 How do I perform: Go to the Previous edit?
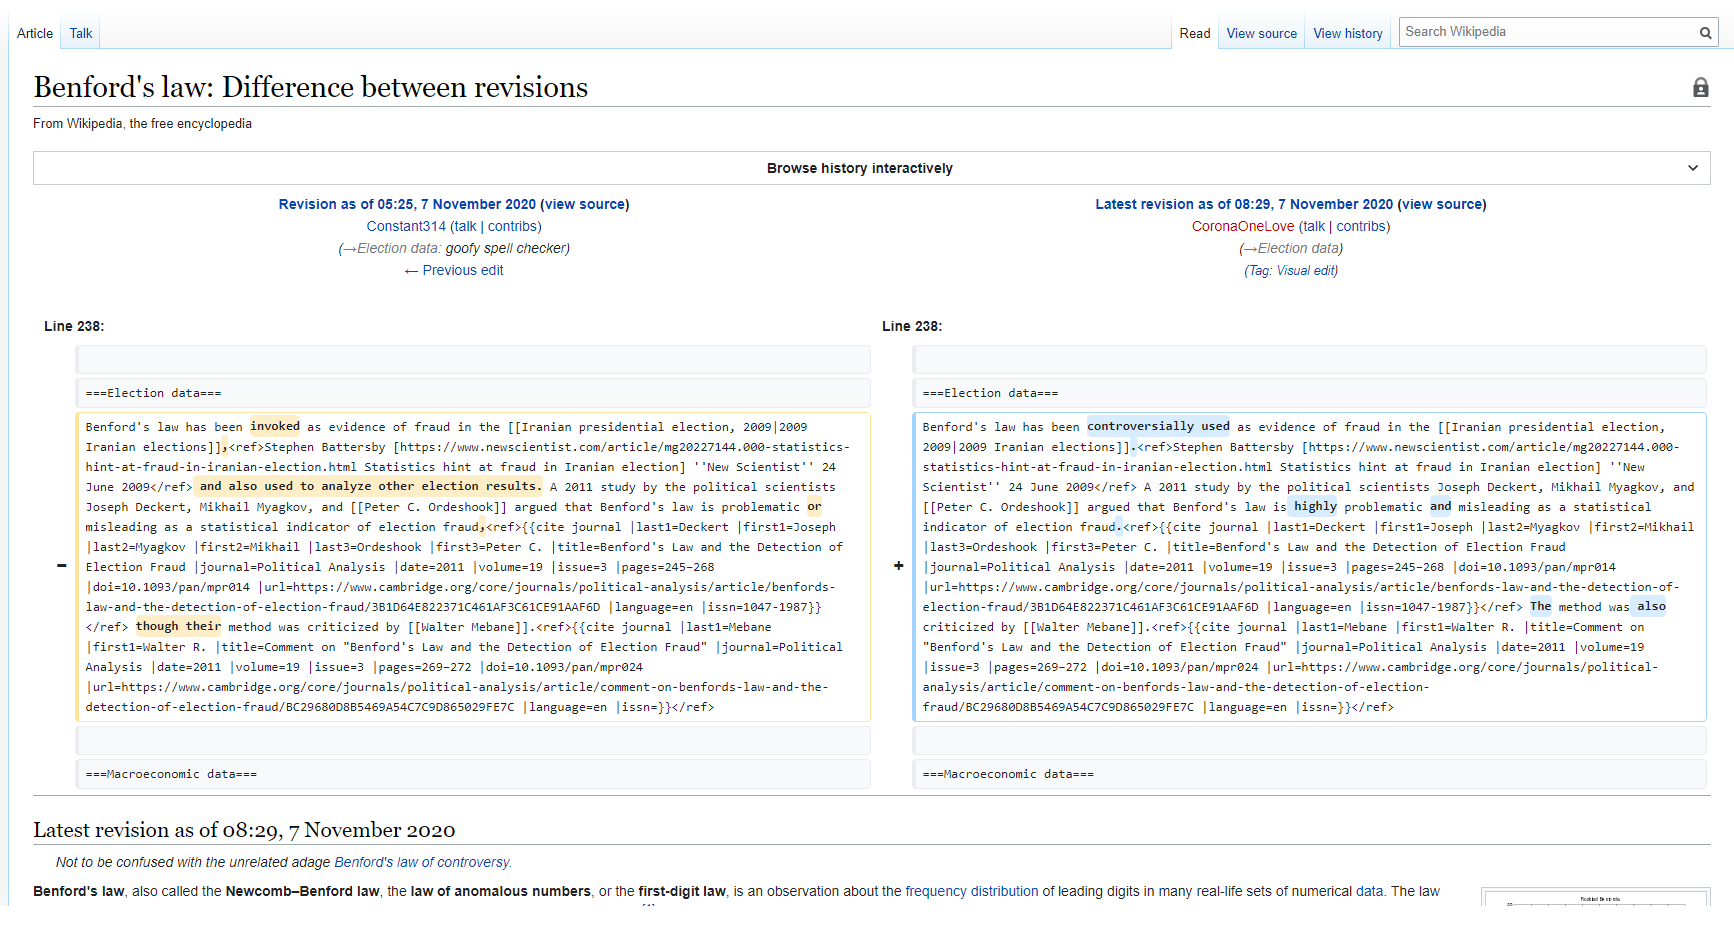(x=462, y=270)
